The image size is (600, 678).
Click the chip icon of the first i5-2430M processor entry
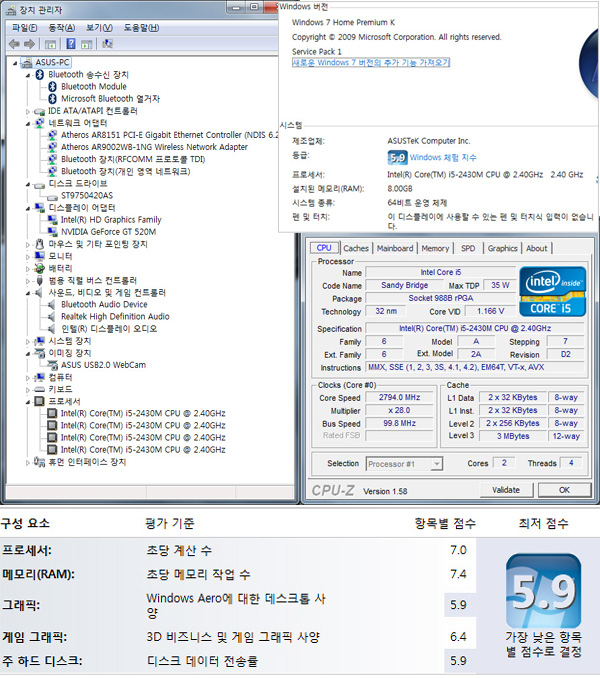tap(52, 413)
